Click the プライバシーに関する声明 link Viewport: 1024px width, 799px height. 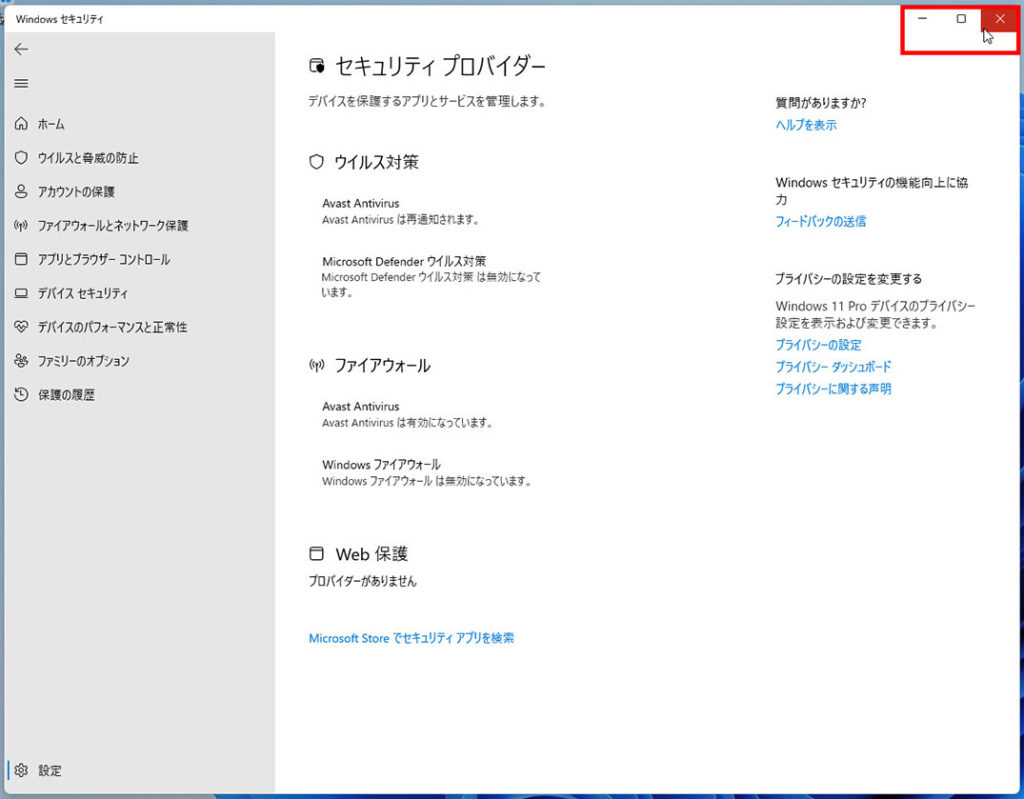pyautogui.click(x=833, y=389)
